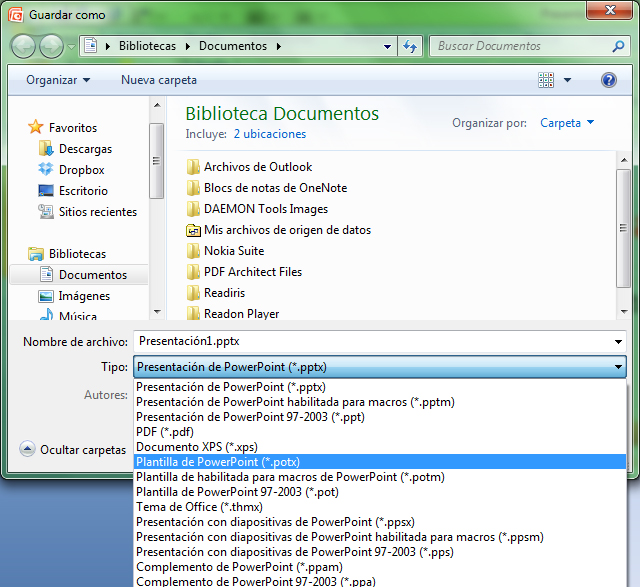This screenshot has height=587, width=640.
Task: Click the 2 ubicaciones link
Action: pos(270,134)
